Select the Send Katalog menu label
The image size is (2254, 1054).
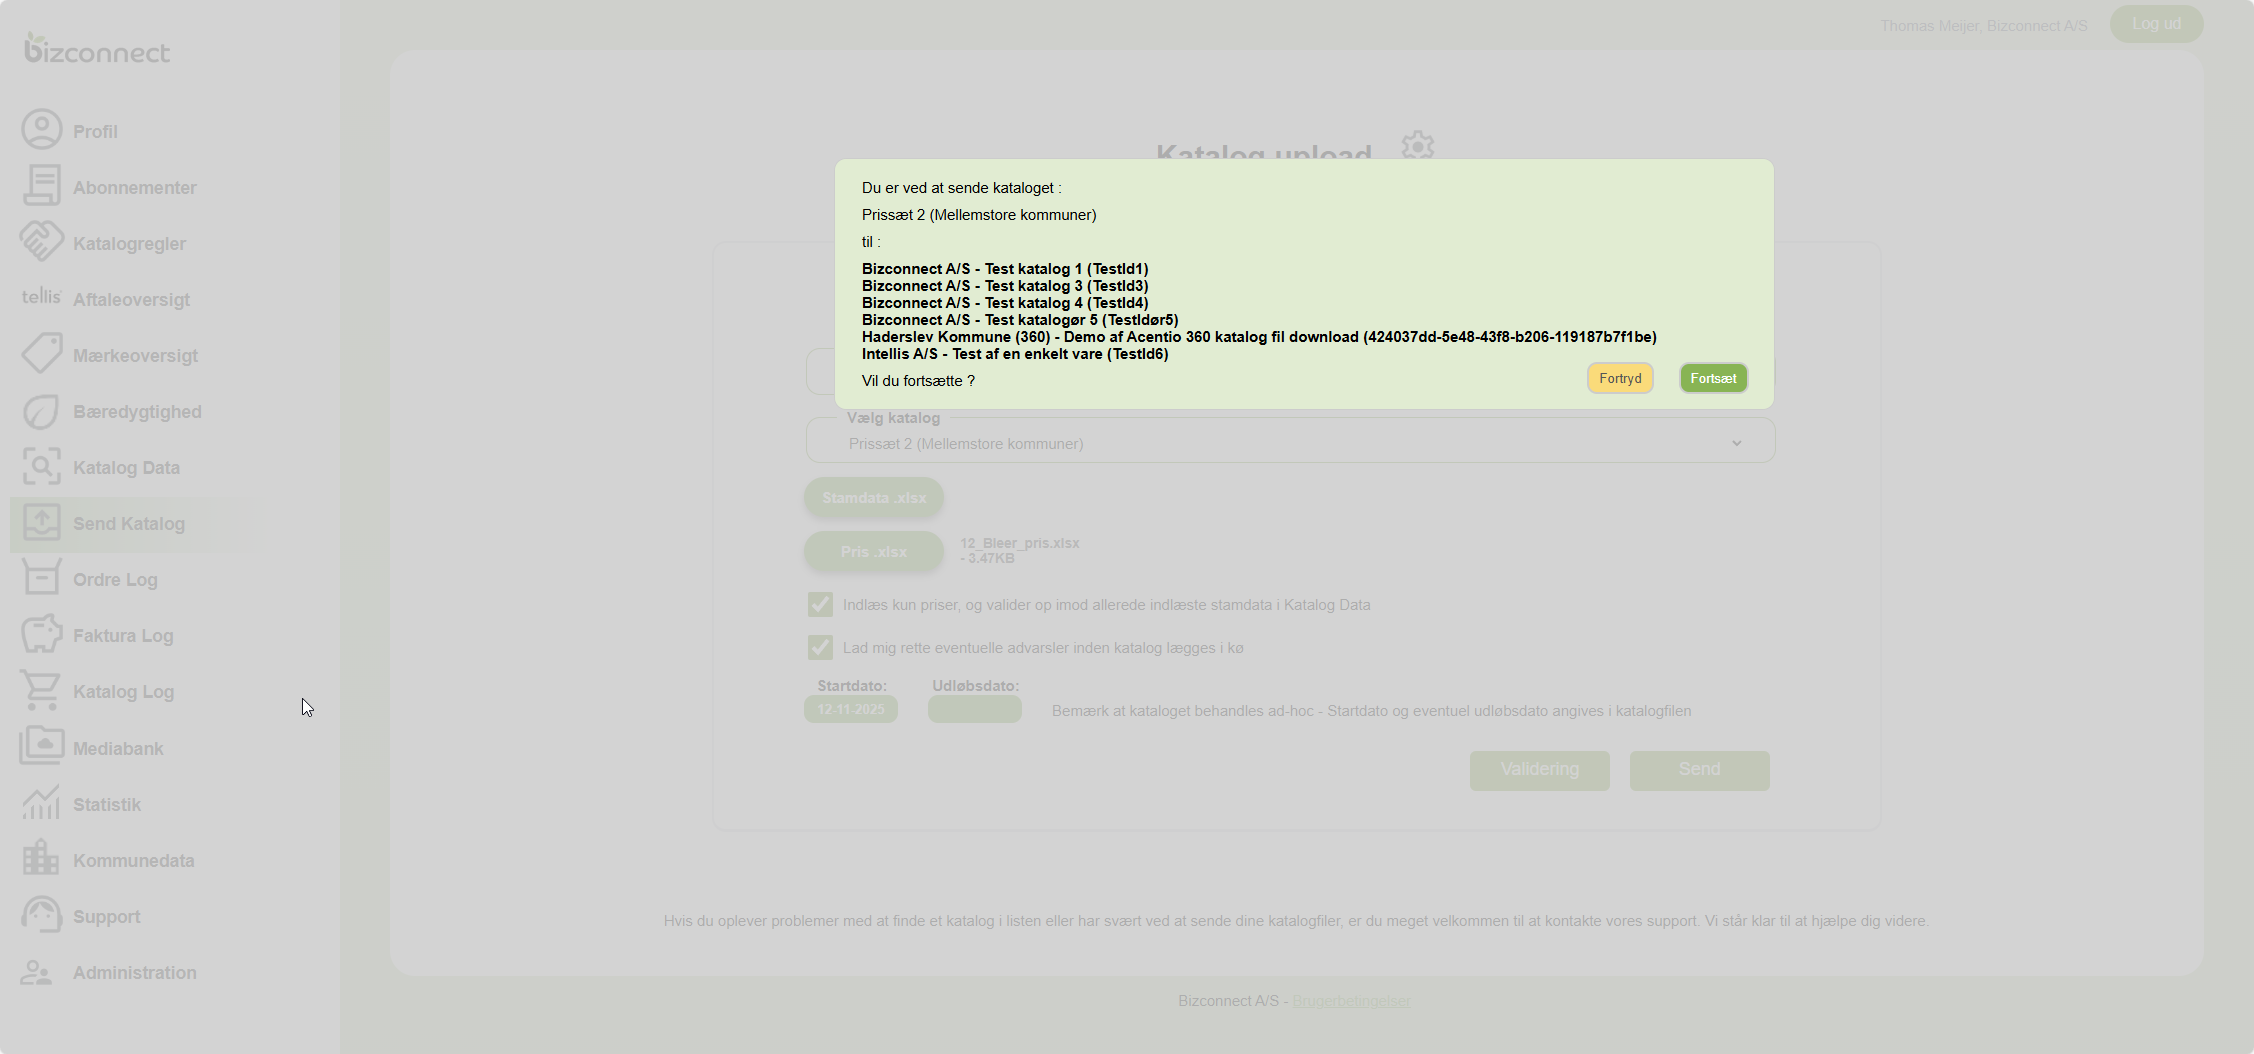129,523
